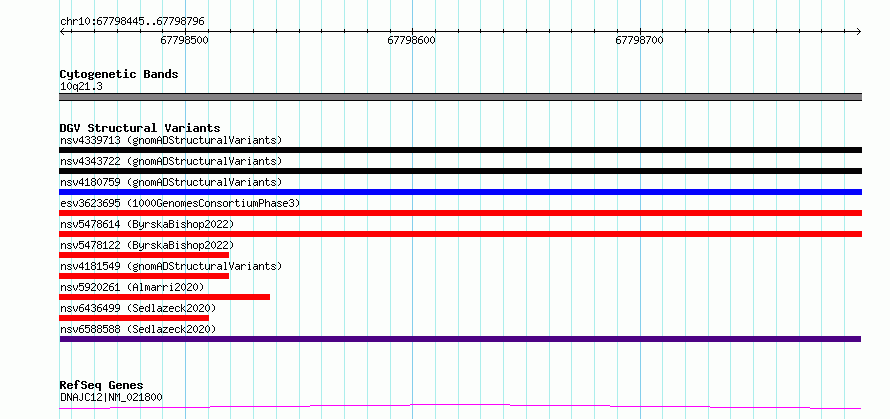Select the red esv3623695 variant bar
Screen dimensions: 890x419
tap(460, 213)
